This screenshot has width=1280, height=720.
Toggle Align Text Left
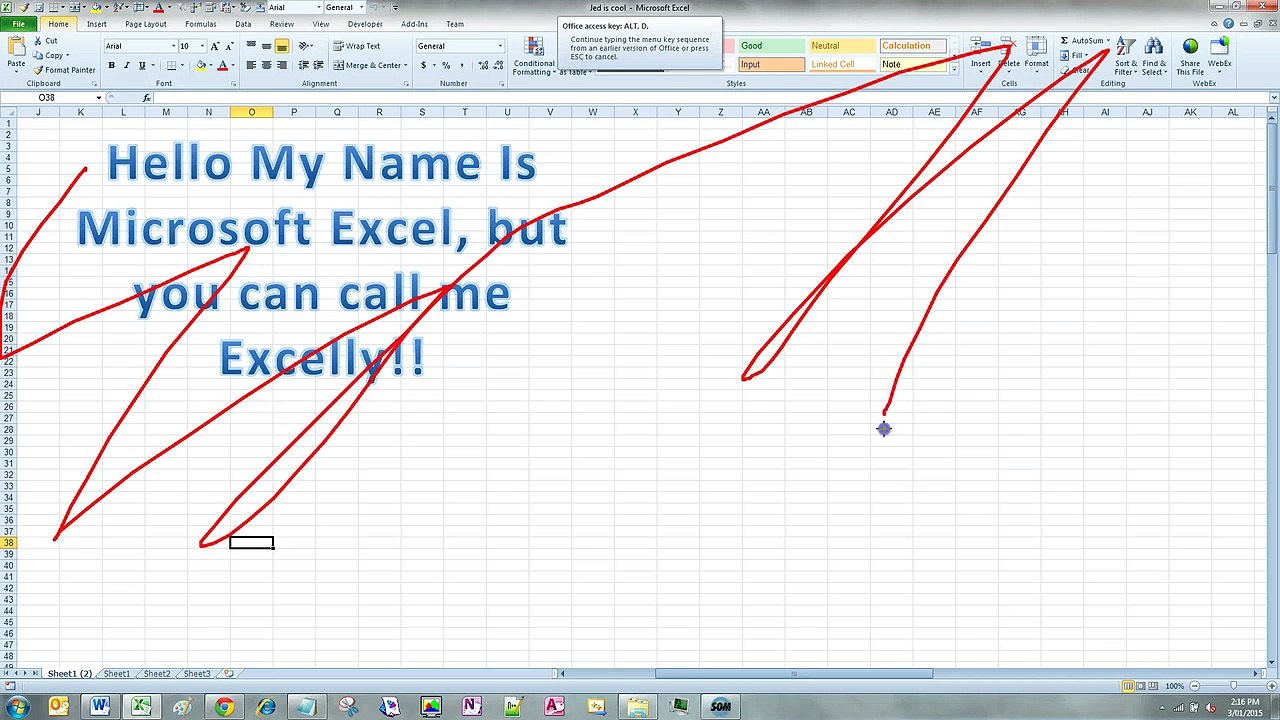[251, 65]
